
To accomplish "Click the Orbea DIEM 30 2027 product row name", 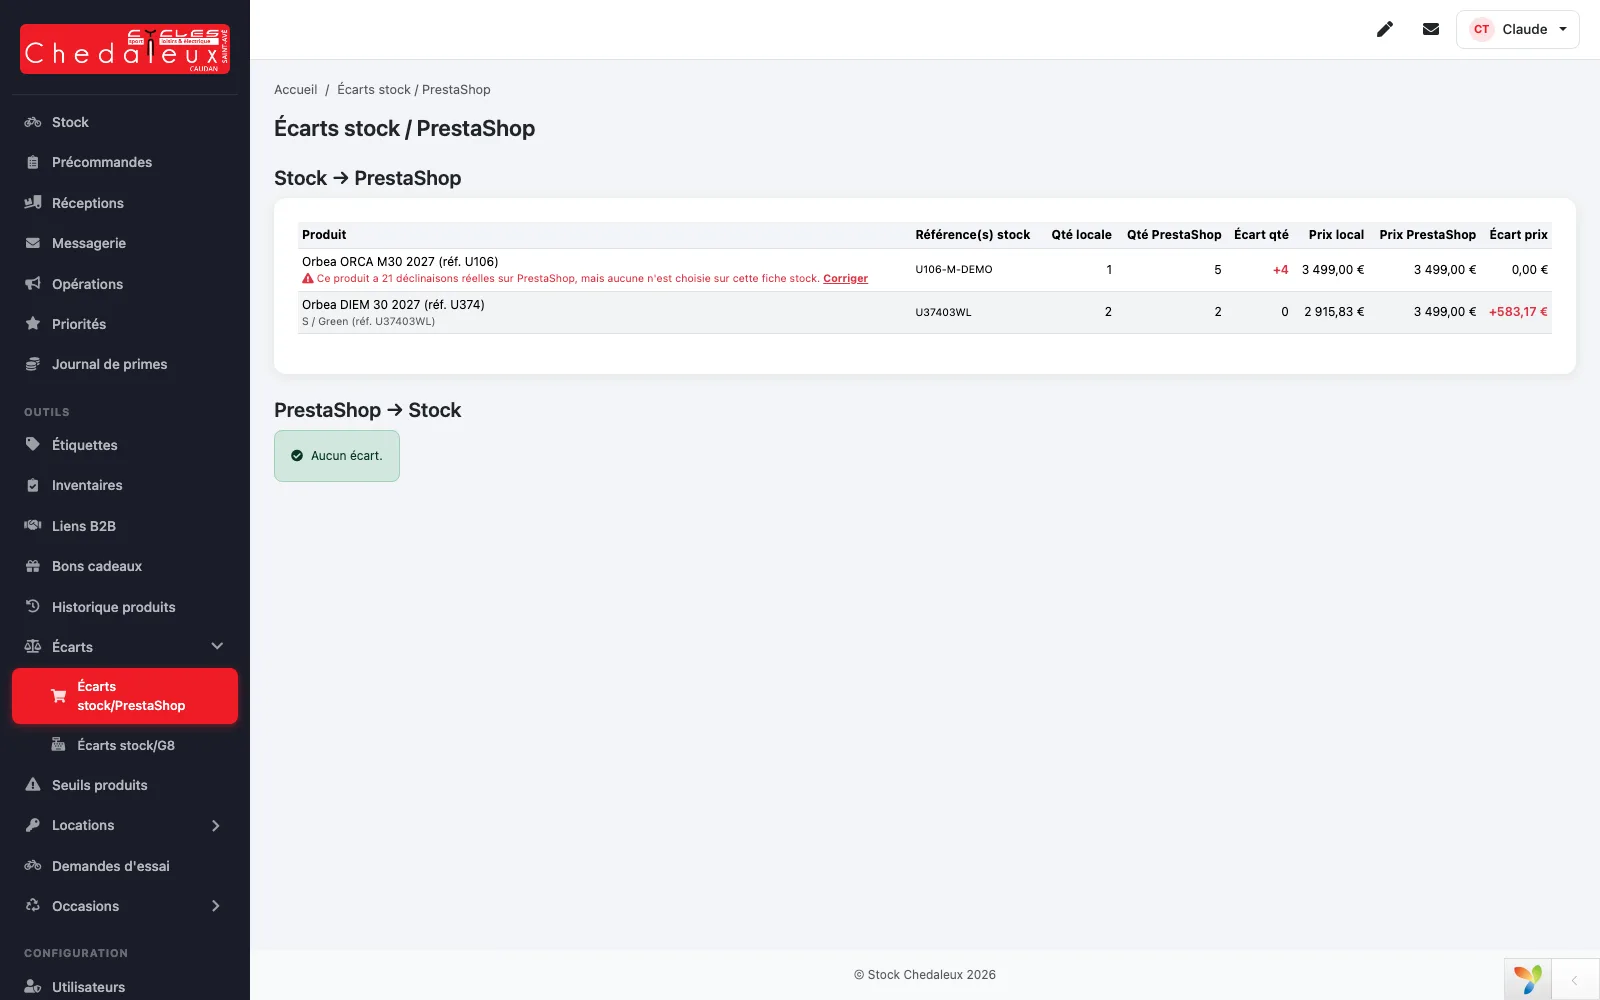I will [393, 305].
